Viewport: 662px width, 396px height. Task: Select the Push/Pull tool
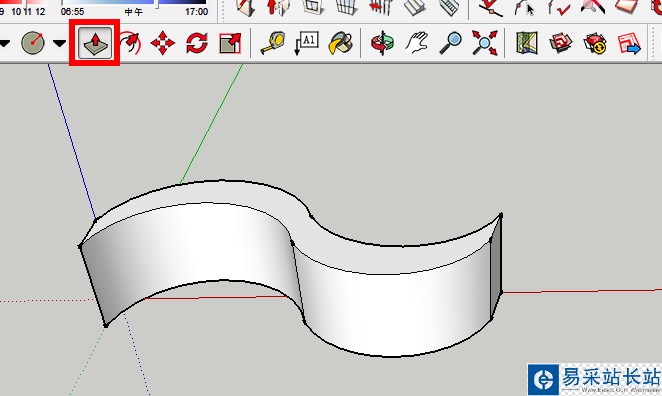[95, 43]
